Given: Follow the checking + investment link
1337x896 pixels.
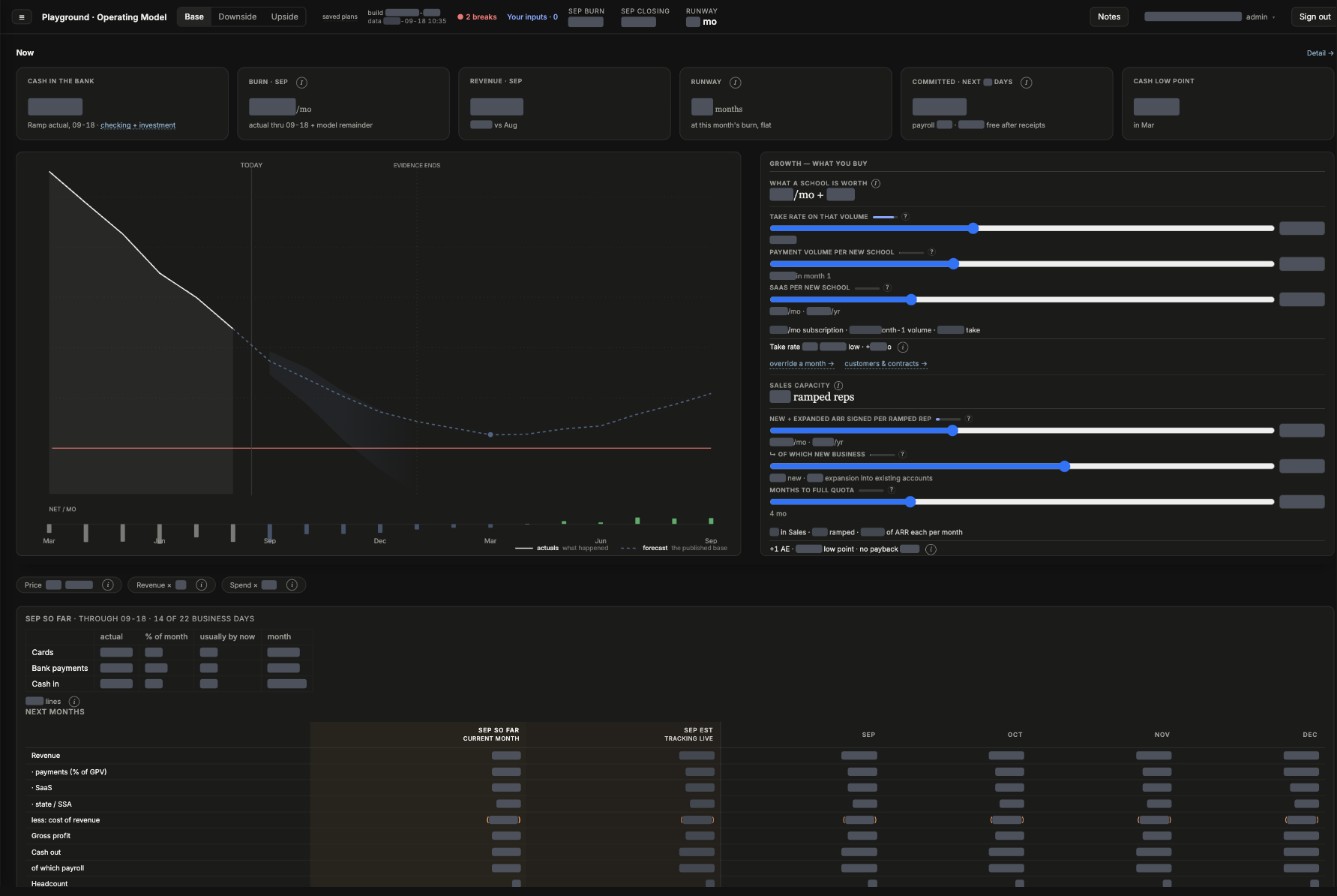Looking at the screenshot, I should (x=138, y=125).
